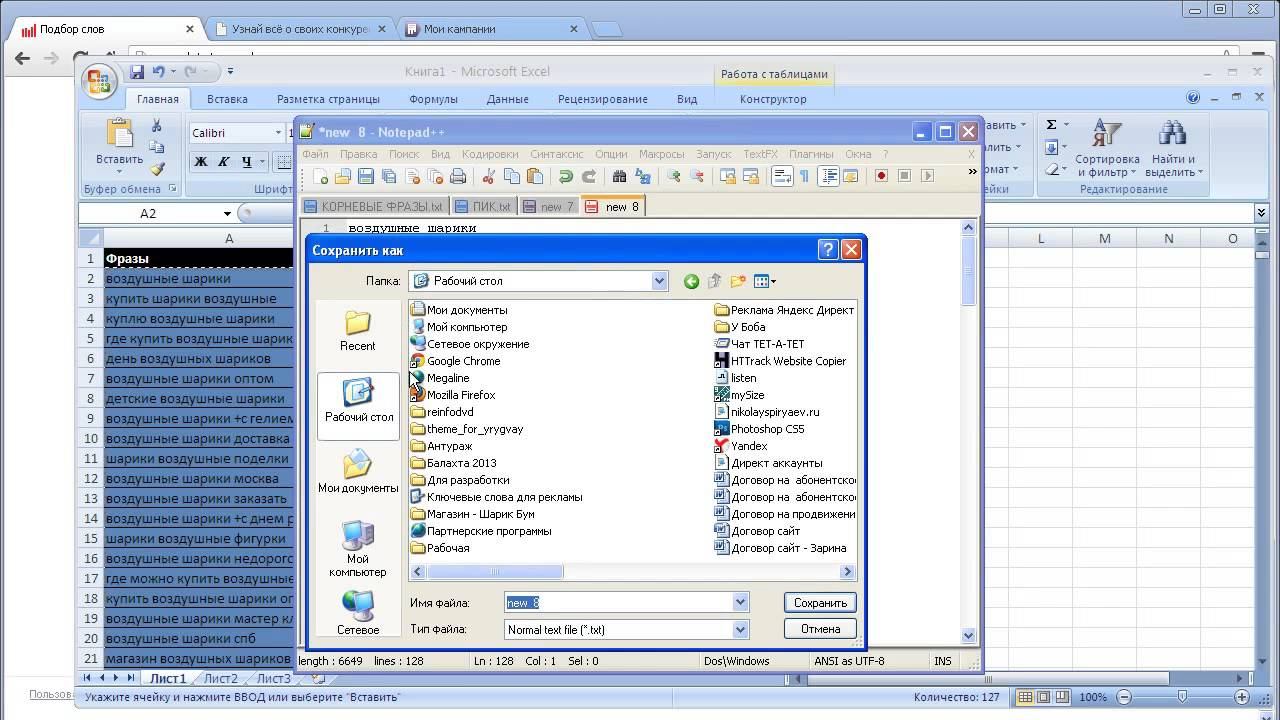Toggle Show All Characters (¶) in Notepad++

click(x=804, y=176)
